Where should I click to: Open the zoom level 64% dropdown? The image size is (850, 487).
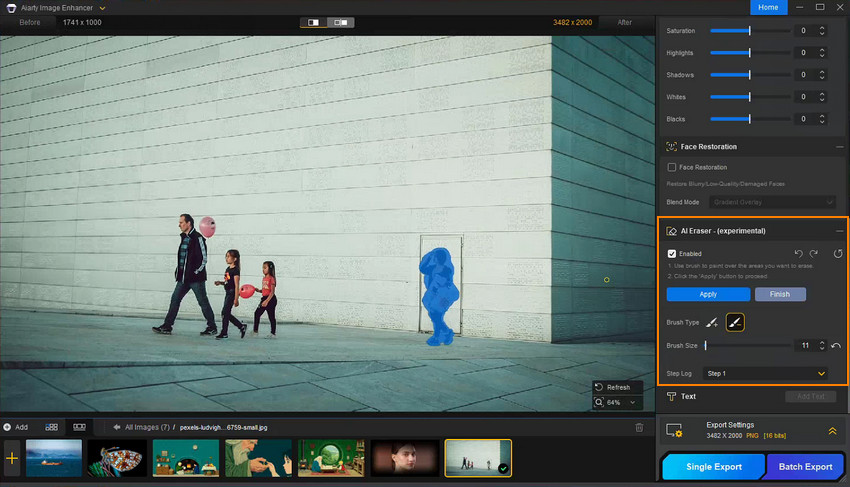click(x=620, y=402)
